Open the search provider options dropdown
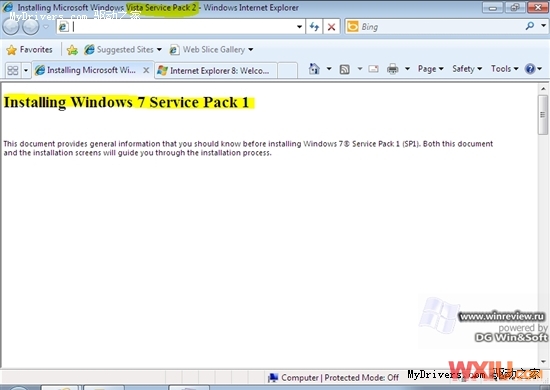The image size is (550, 390). click(543, 26)
